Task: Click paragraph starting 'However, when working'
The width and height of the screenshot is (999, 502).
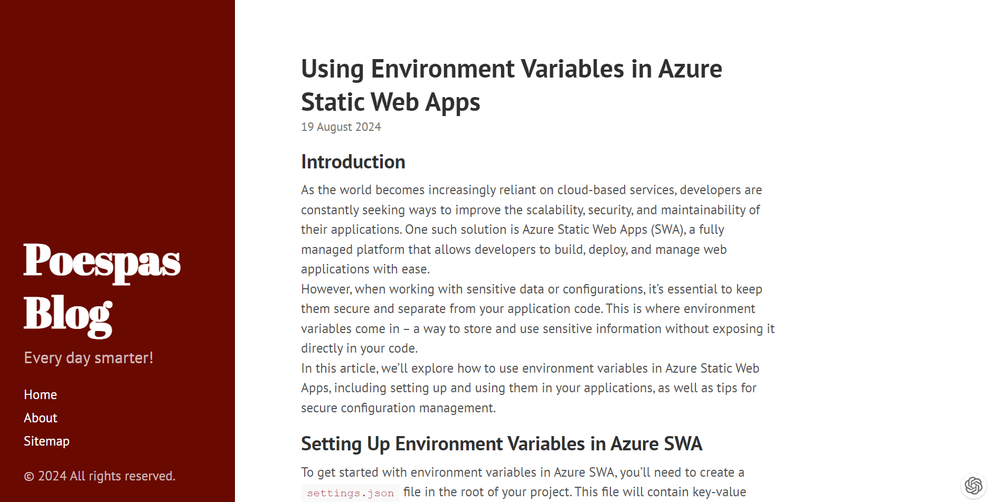Action: pyautogui.click(x=538, y=319)
